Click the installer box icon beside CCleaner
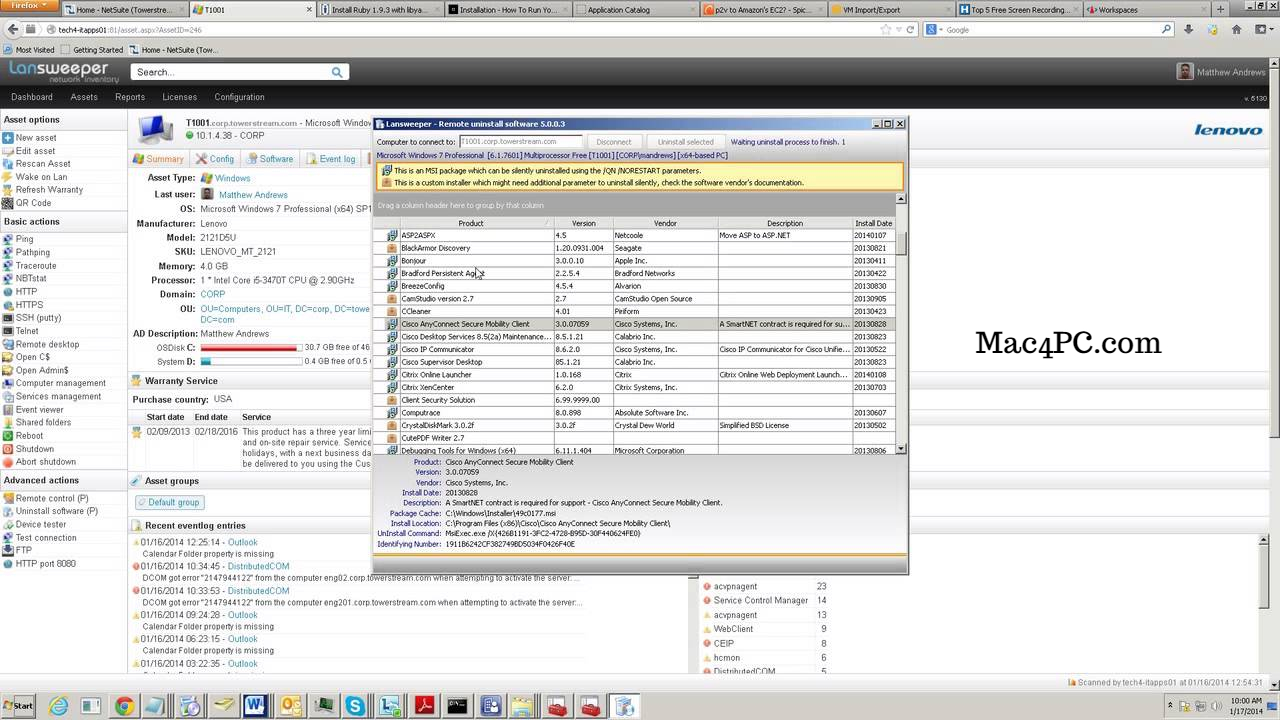This screenshot has height=720, width=1280. tap(392, 311)
